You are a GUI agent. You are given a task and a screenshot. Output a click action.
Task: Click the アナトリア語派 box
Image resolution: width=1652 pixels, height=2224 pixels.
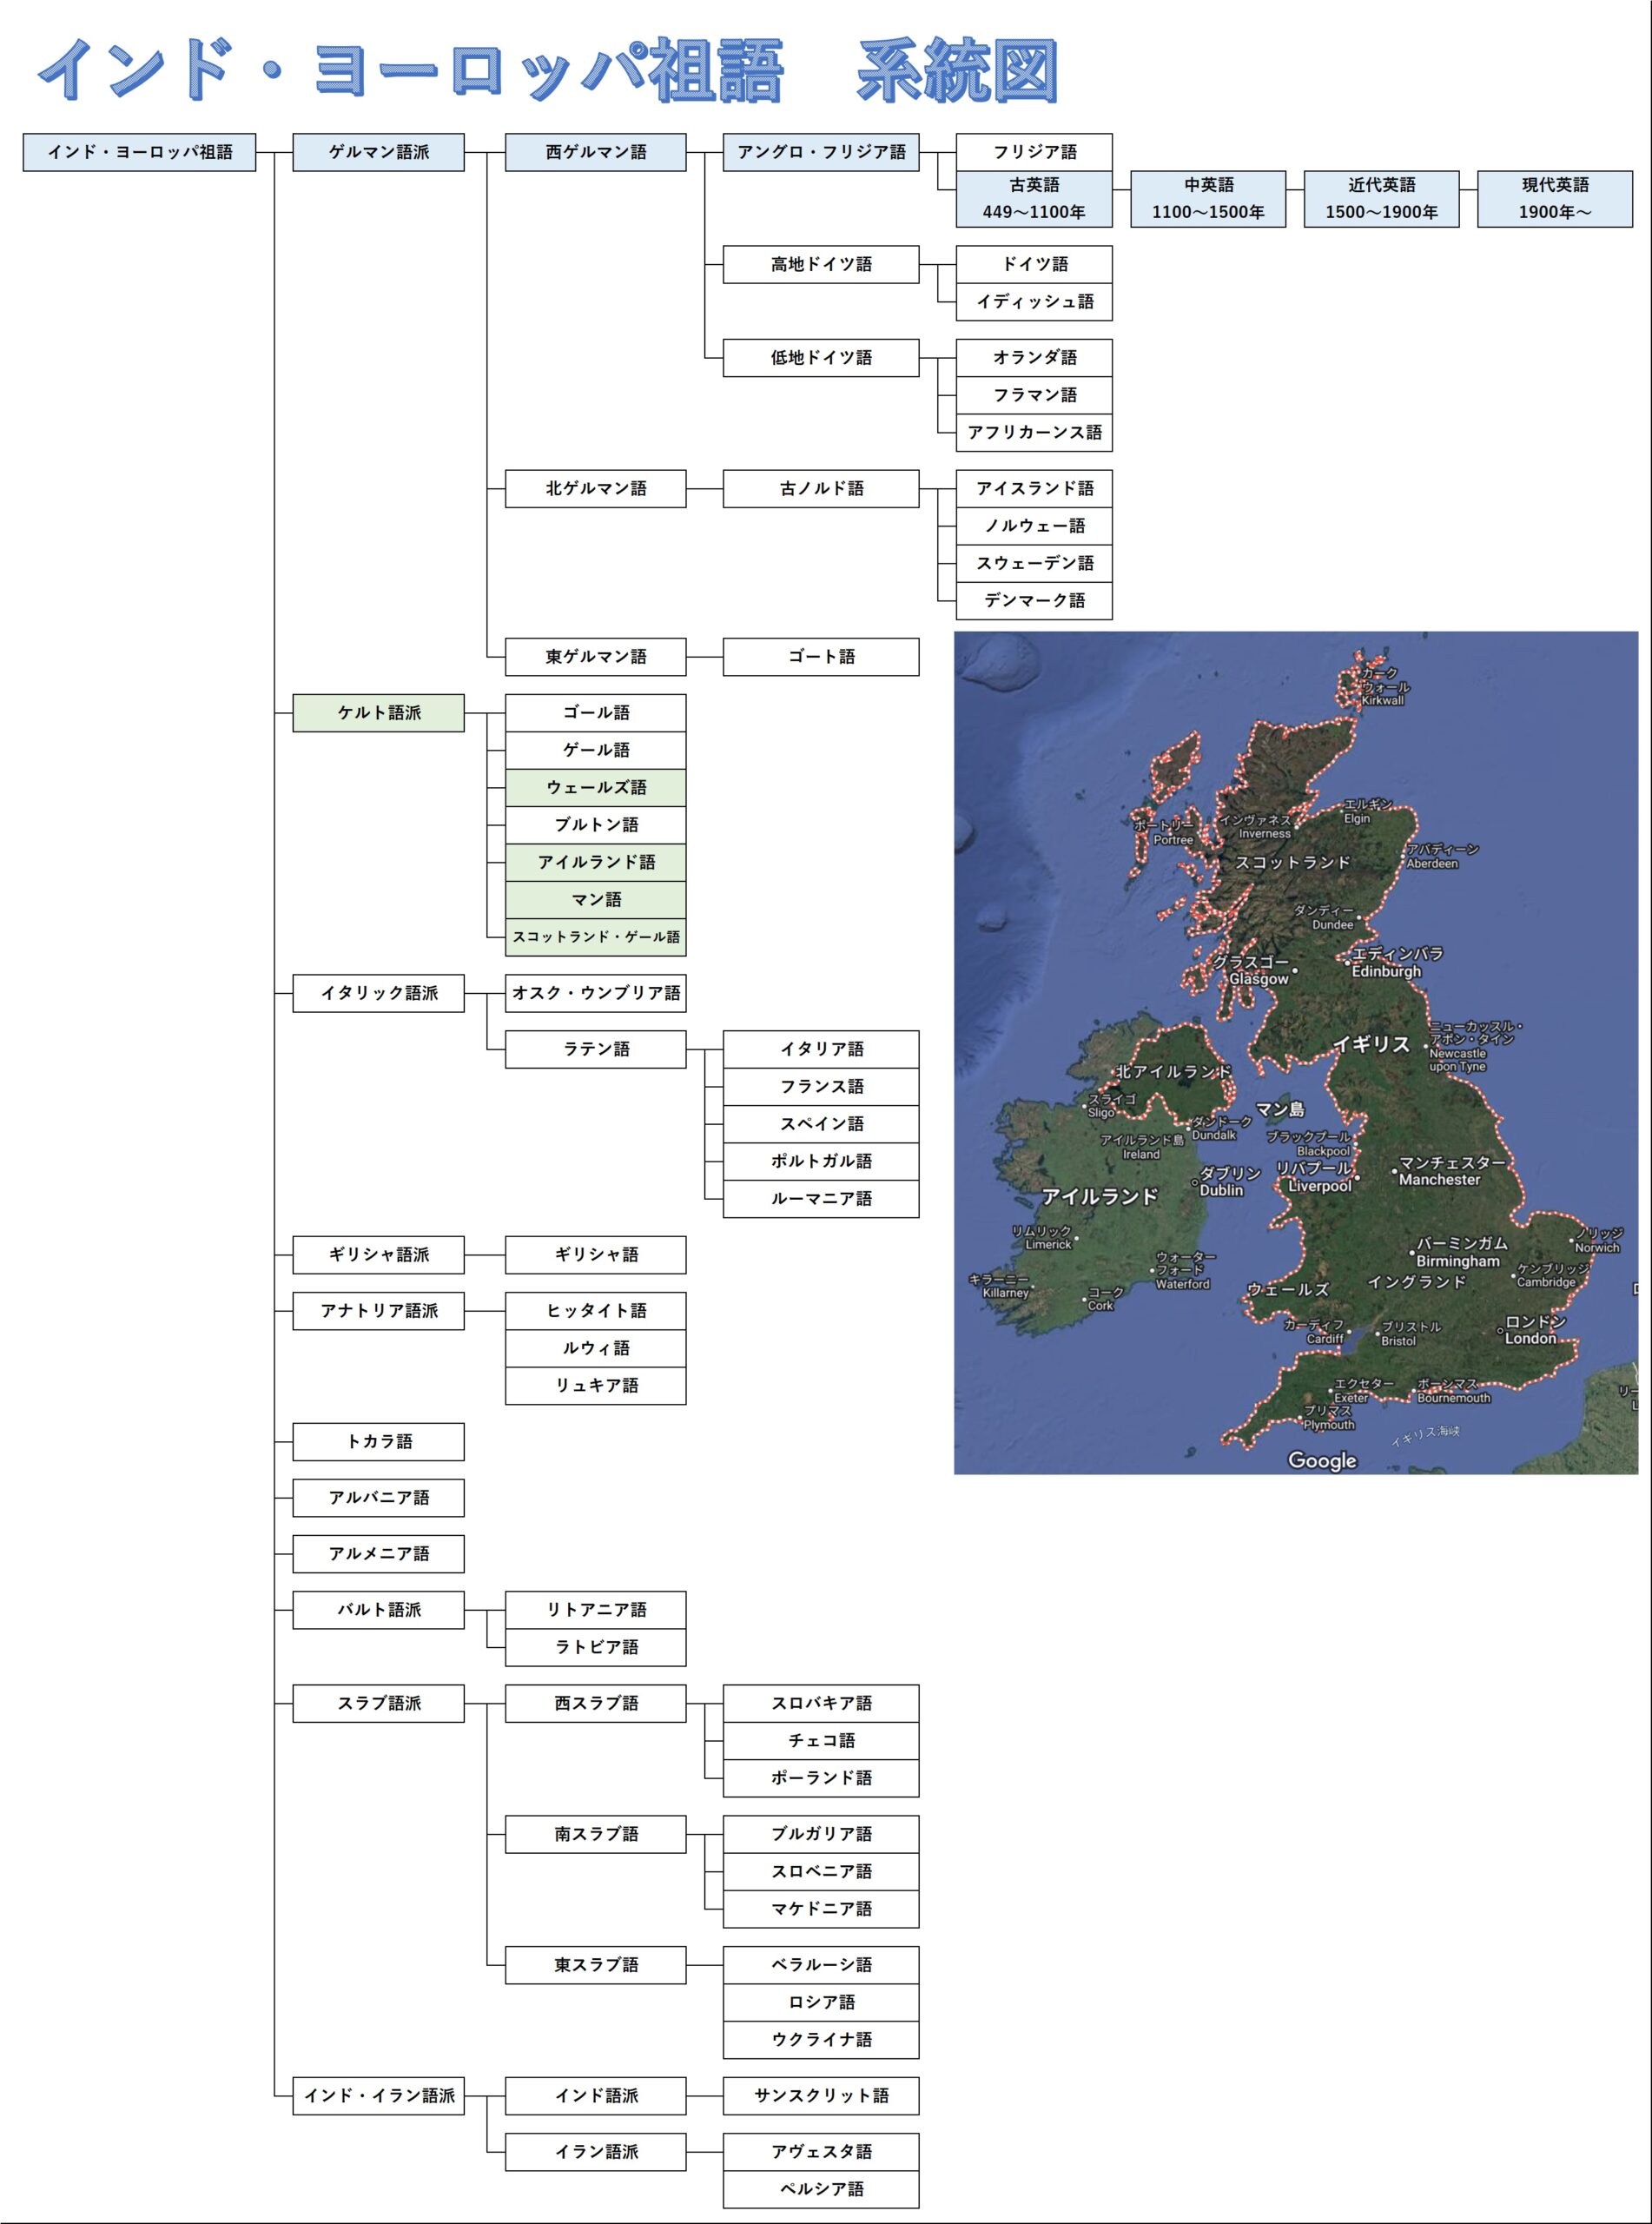tap(378, 1311)
